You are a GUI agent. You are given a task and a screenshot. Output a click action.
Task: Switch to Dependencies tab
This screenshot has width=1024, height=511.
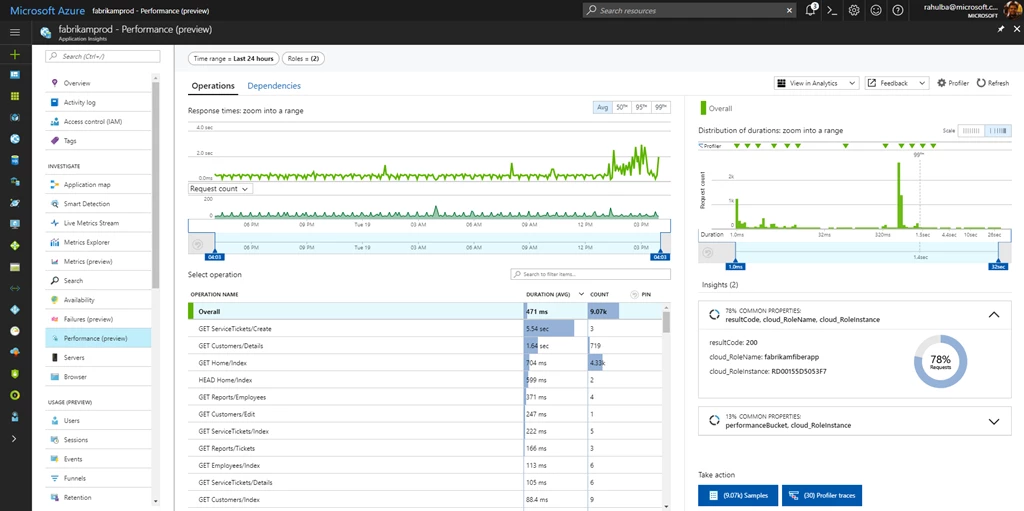point(274,86)
